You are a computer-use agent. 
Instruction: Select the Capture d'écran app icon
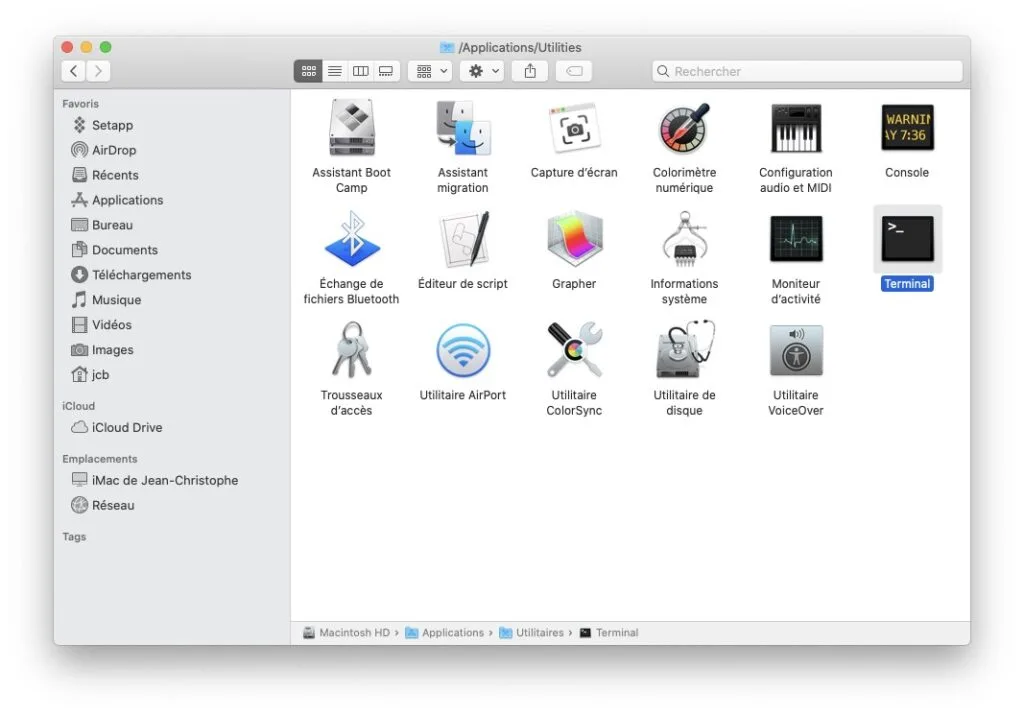574,127
